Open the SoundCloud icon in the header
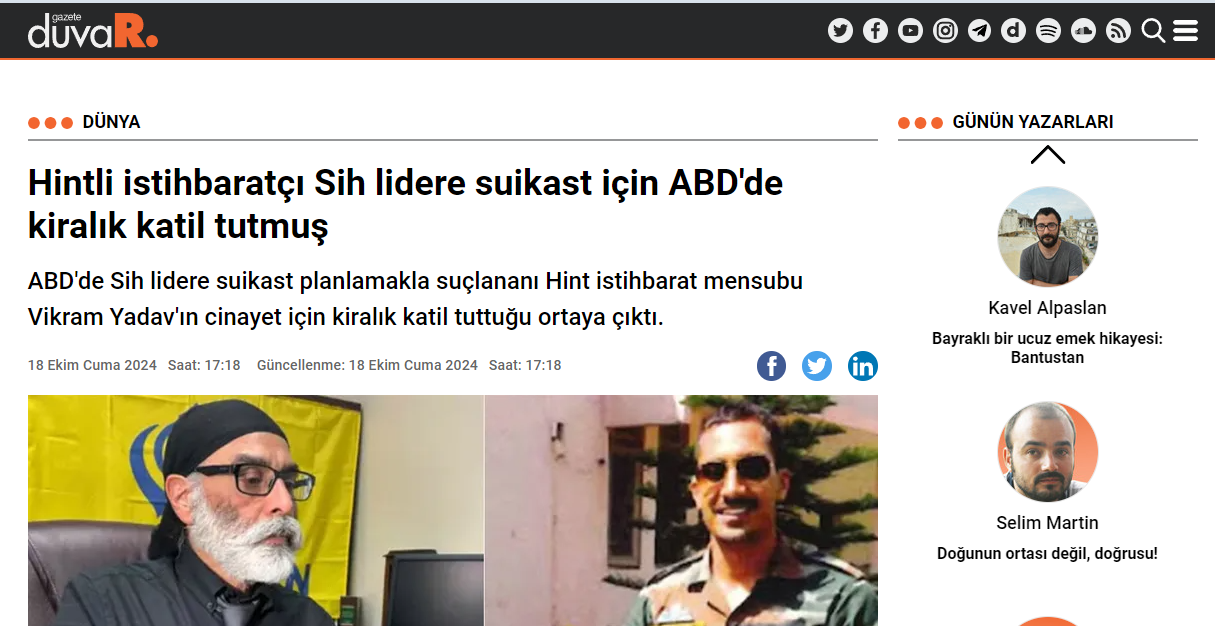The width and height of the screenshot is (1215, 626). click(x=1083, y=31)
